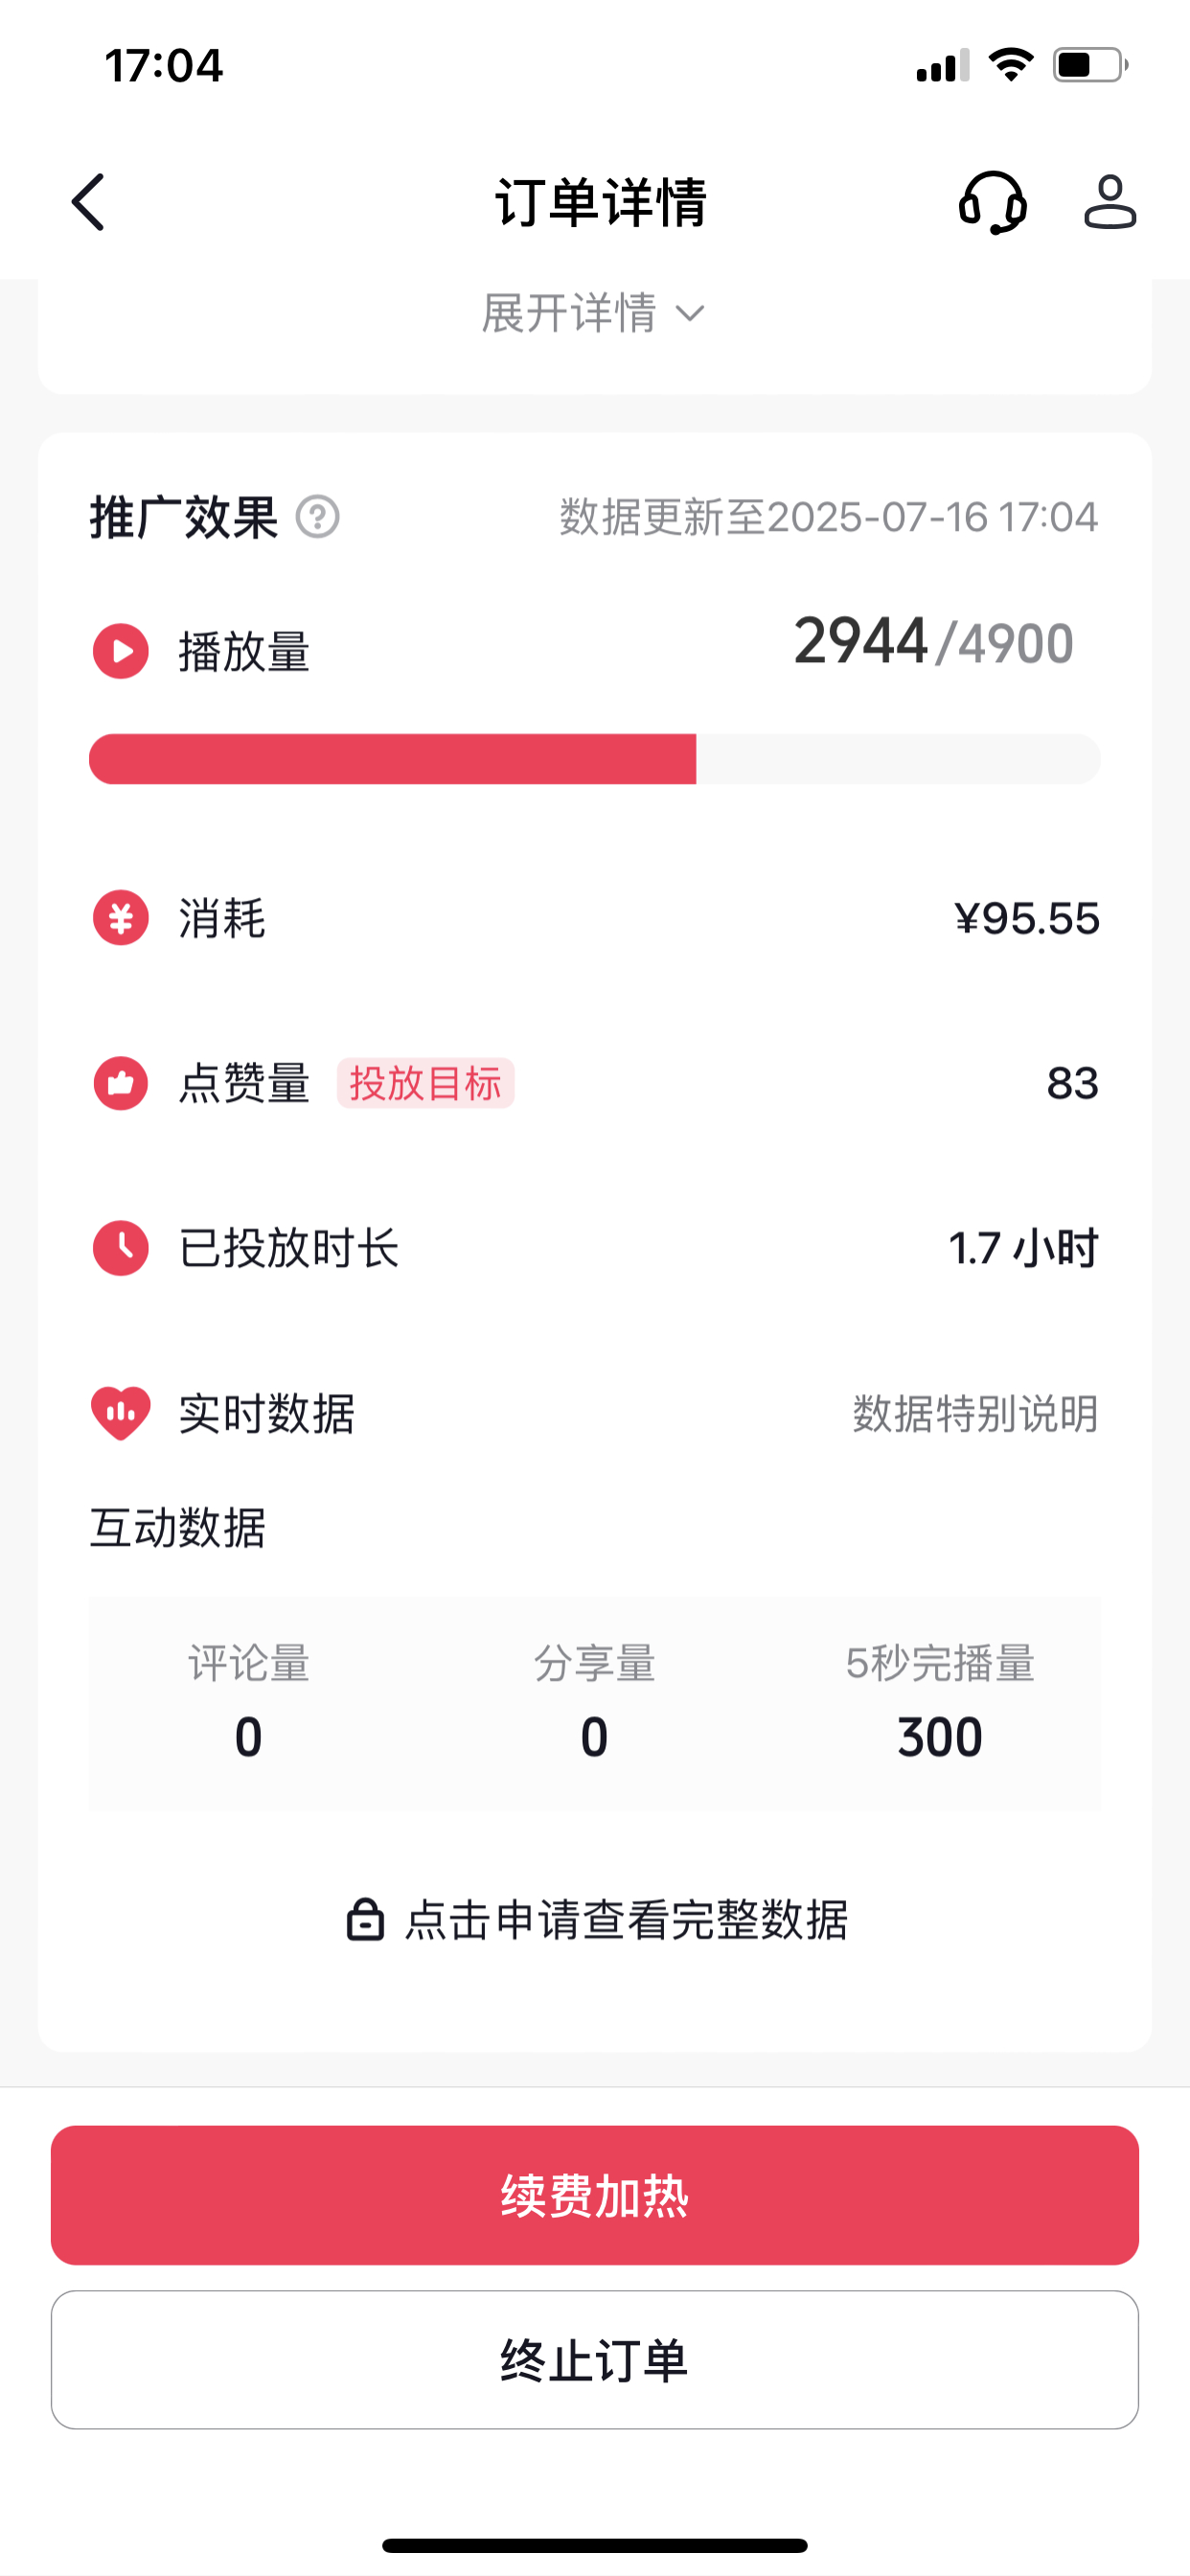Tap the 评论量 count cell
Viewport: 1190px width, 2576px height.
249,1703
